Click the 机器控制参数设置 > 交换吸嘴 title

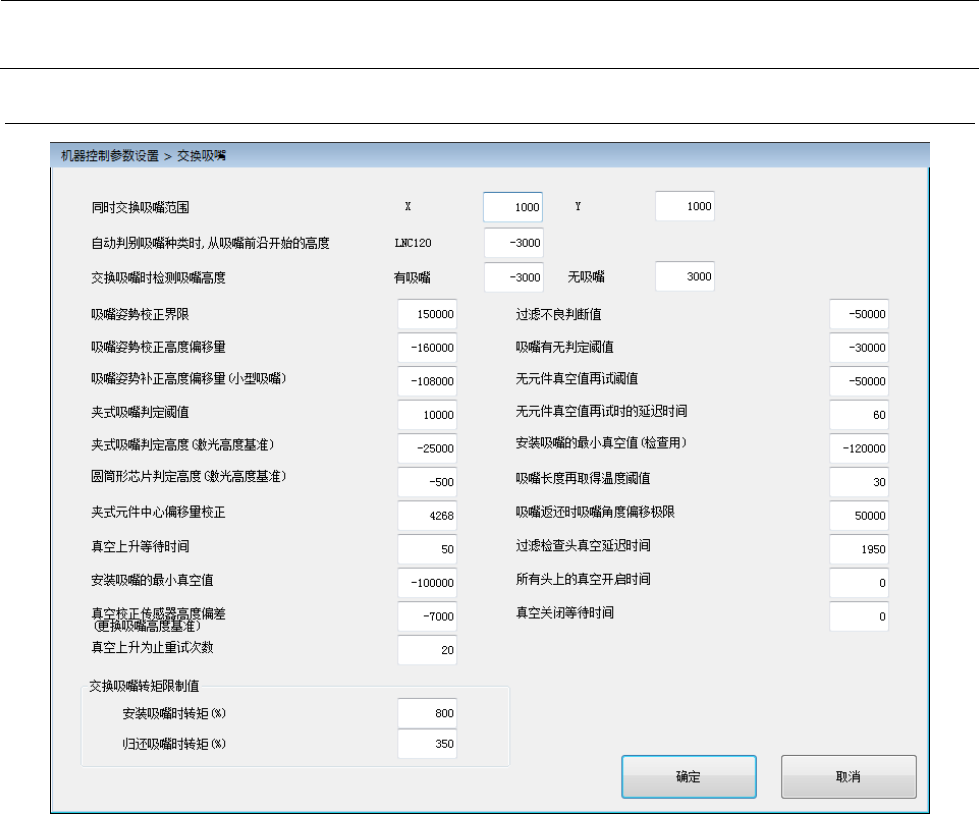[x=143, y=156]
